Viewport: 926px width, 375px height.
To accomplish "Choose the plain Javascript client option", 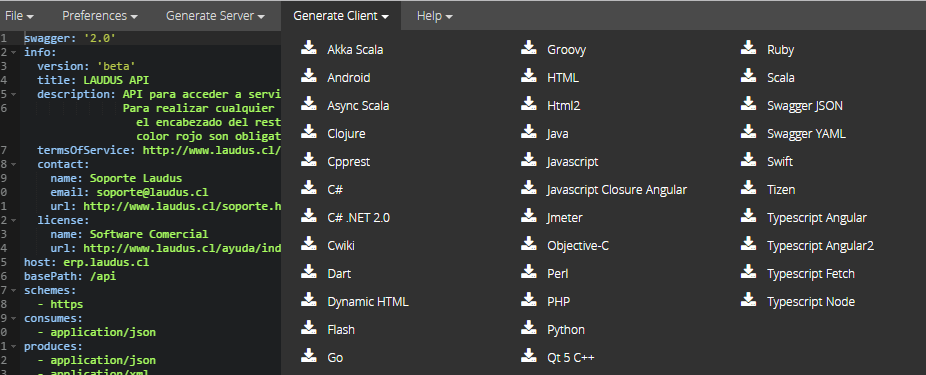I will tap(572, 162).
